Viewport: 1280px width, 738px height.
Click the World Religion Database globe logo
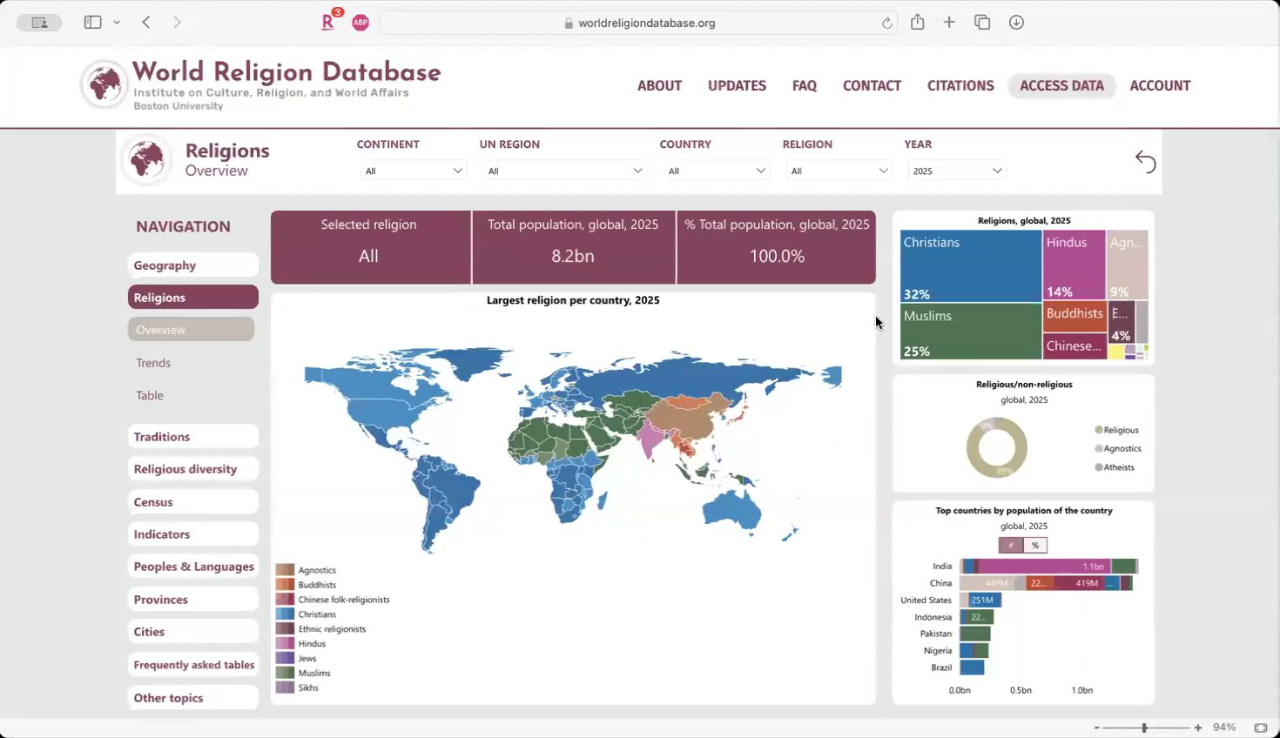point(104,84)
